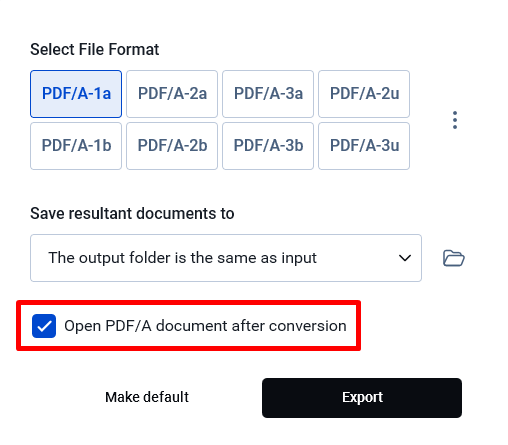Screen dimensions: 508x445
Task: Choose the PDF/A-2b option
Action: point(172,146)
